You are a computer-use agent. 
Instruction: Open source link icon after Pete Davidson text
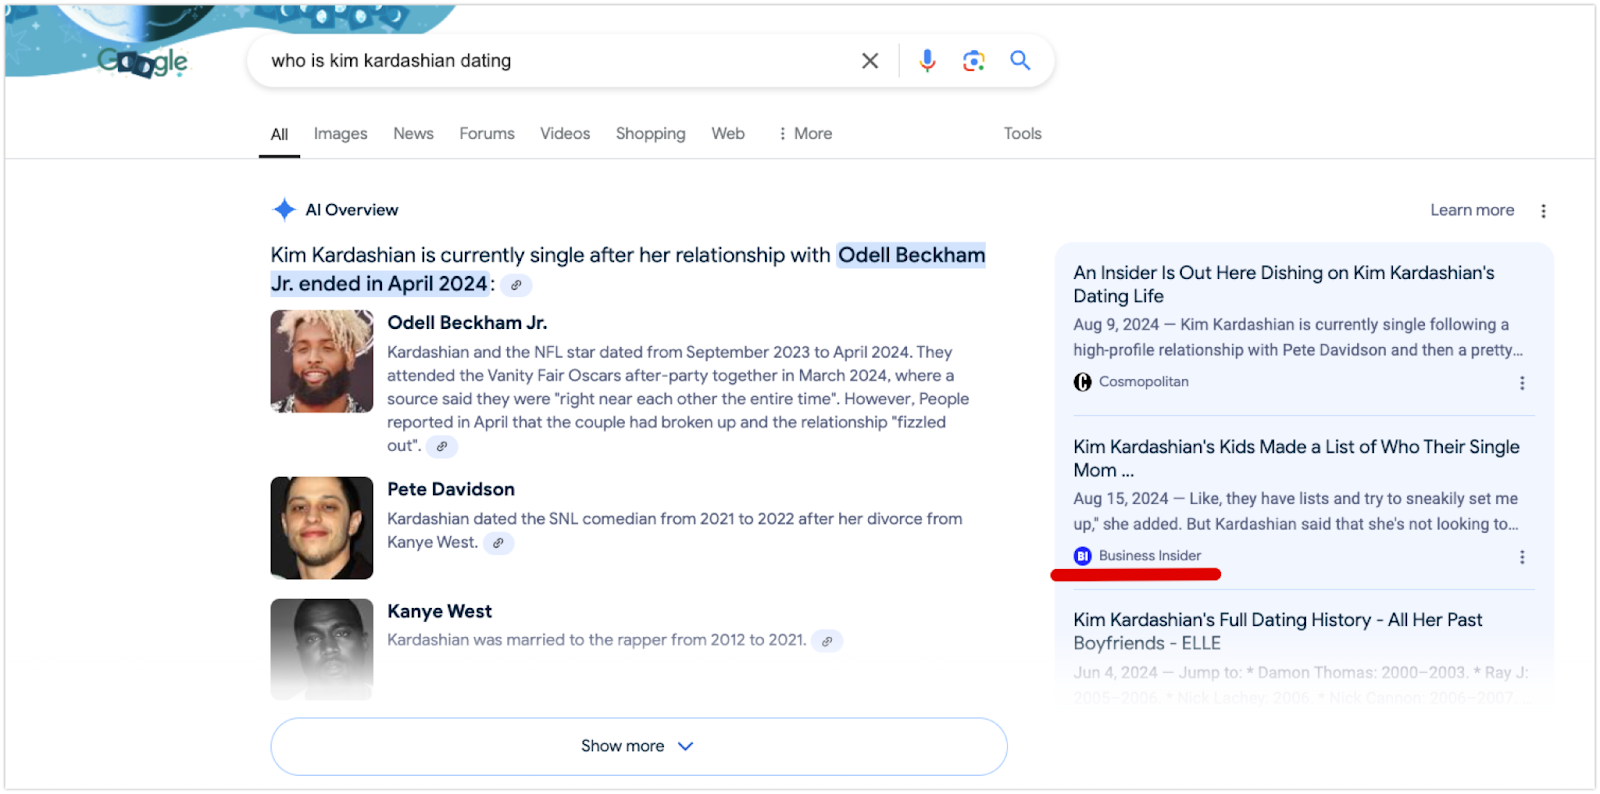coord(498,543)
